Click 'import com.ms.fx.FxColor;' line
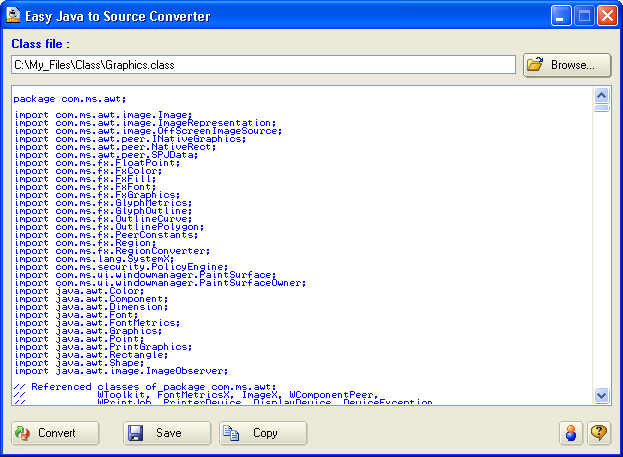The height and width of the screenshot is (457, 623). pos(88,171)
